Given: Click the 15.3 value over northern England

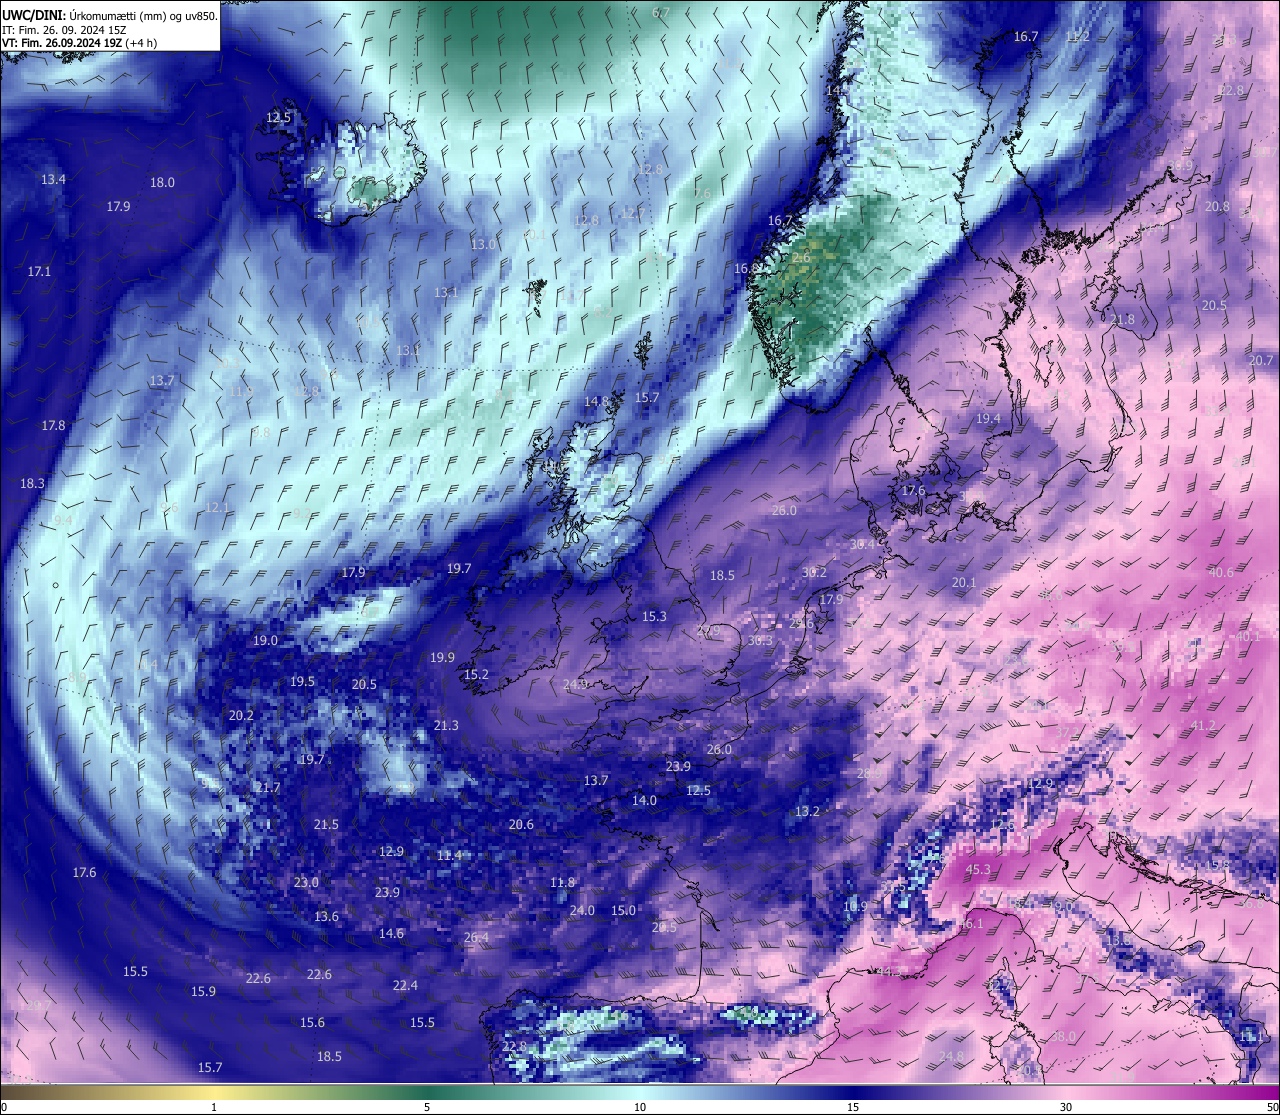Looking at the screenshot, I should pos(654,617).
